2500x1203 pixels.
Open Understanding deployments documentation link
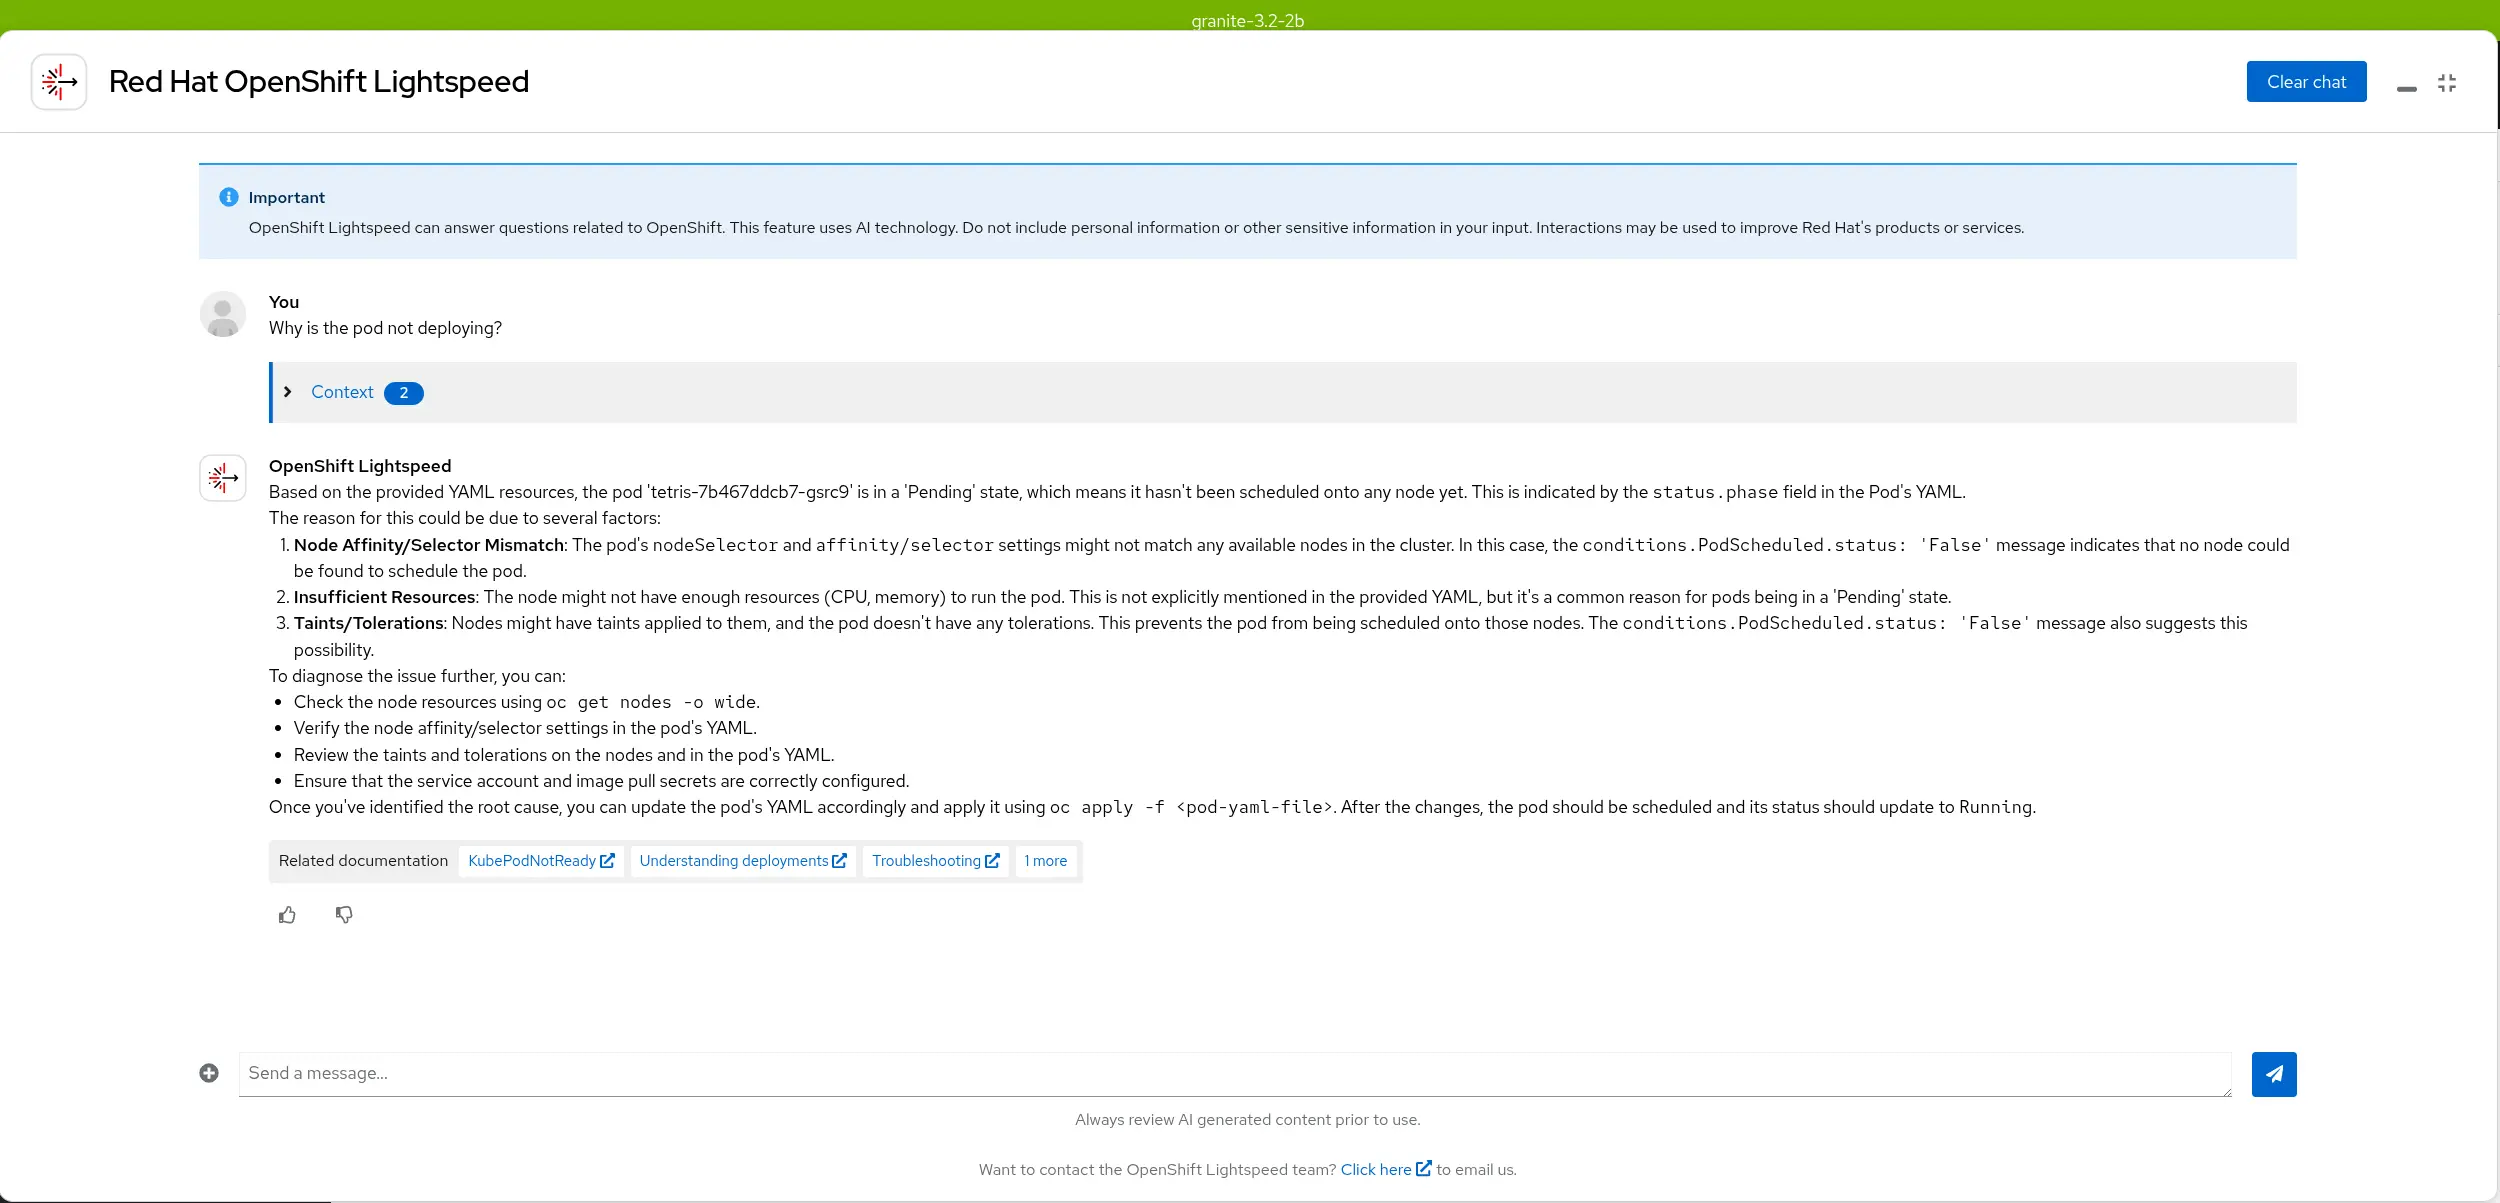point(743,861)
